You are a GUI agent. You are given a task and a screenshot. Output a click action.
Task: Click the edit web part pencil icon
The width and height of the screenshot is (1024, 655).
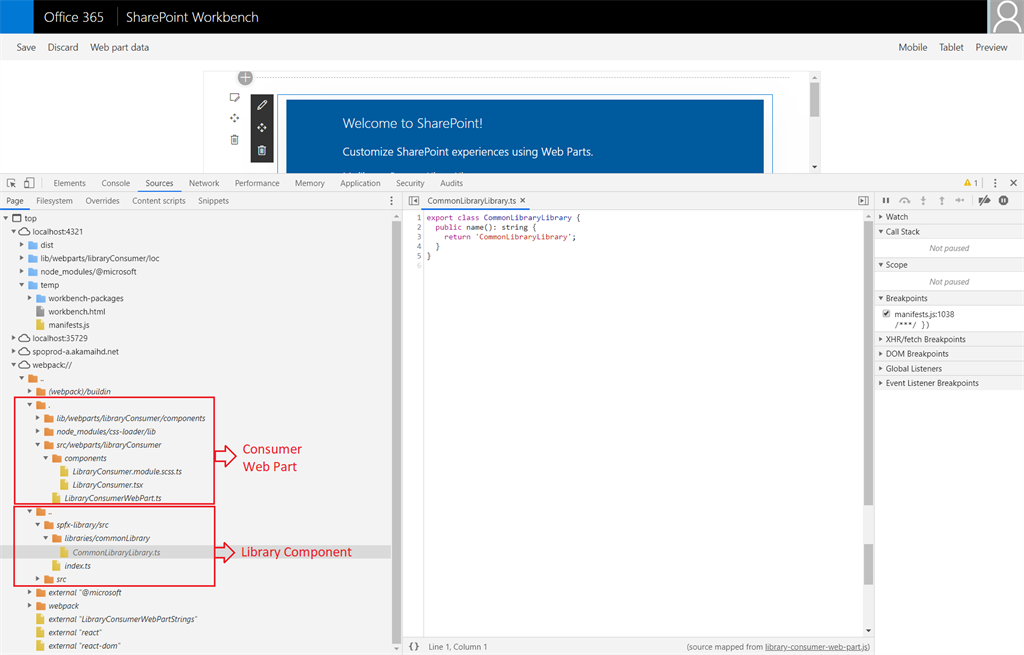(262, 105)
